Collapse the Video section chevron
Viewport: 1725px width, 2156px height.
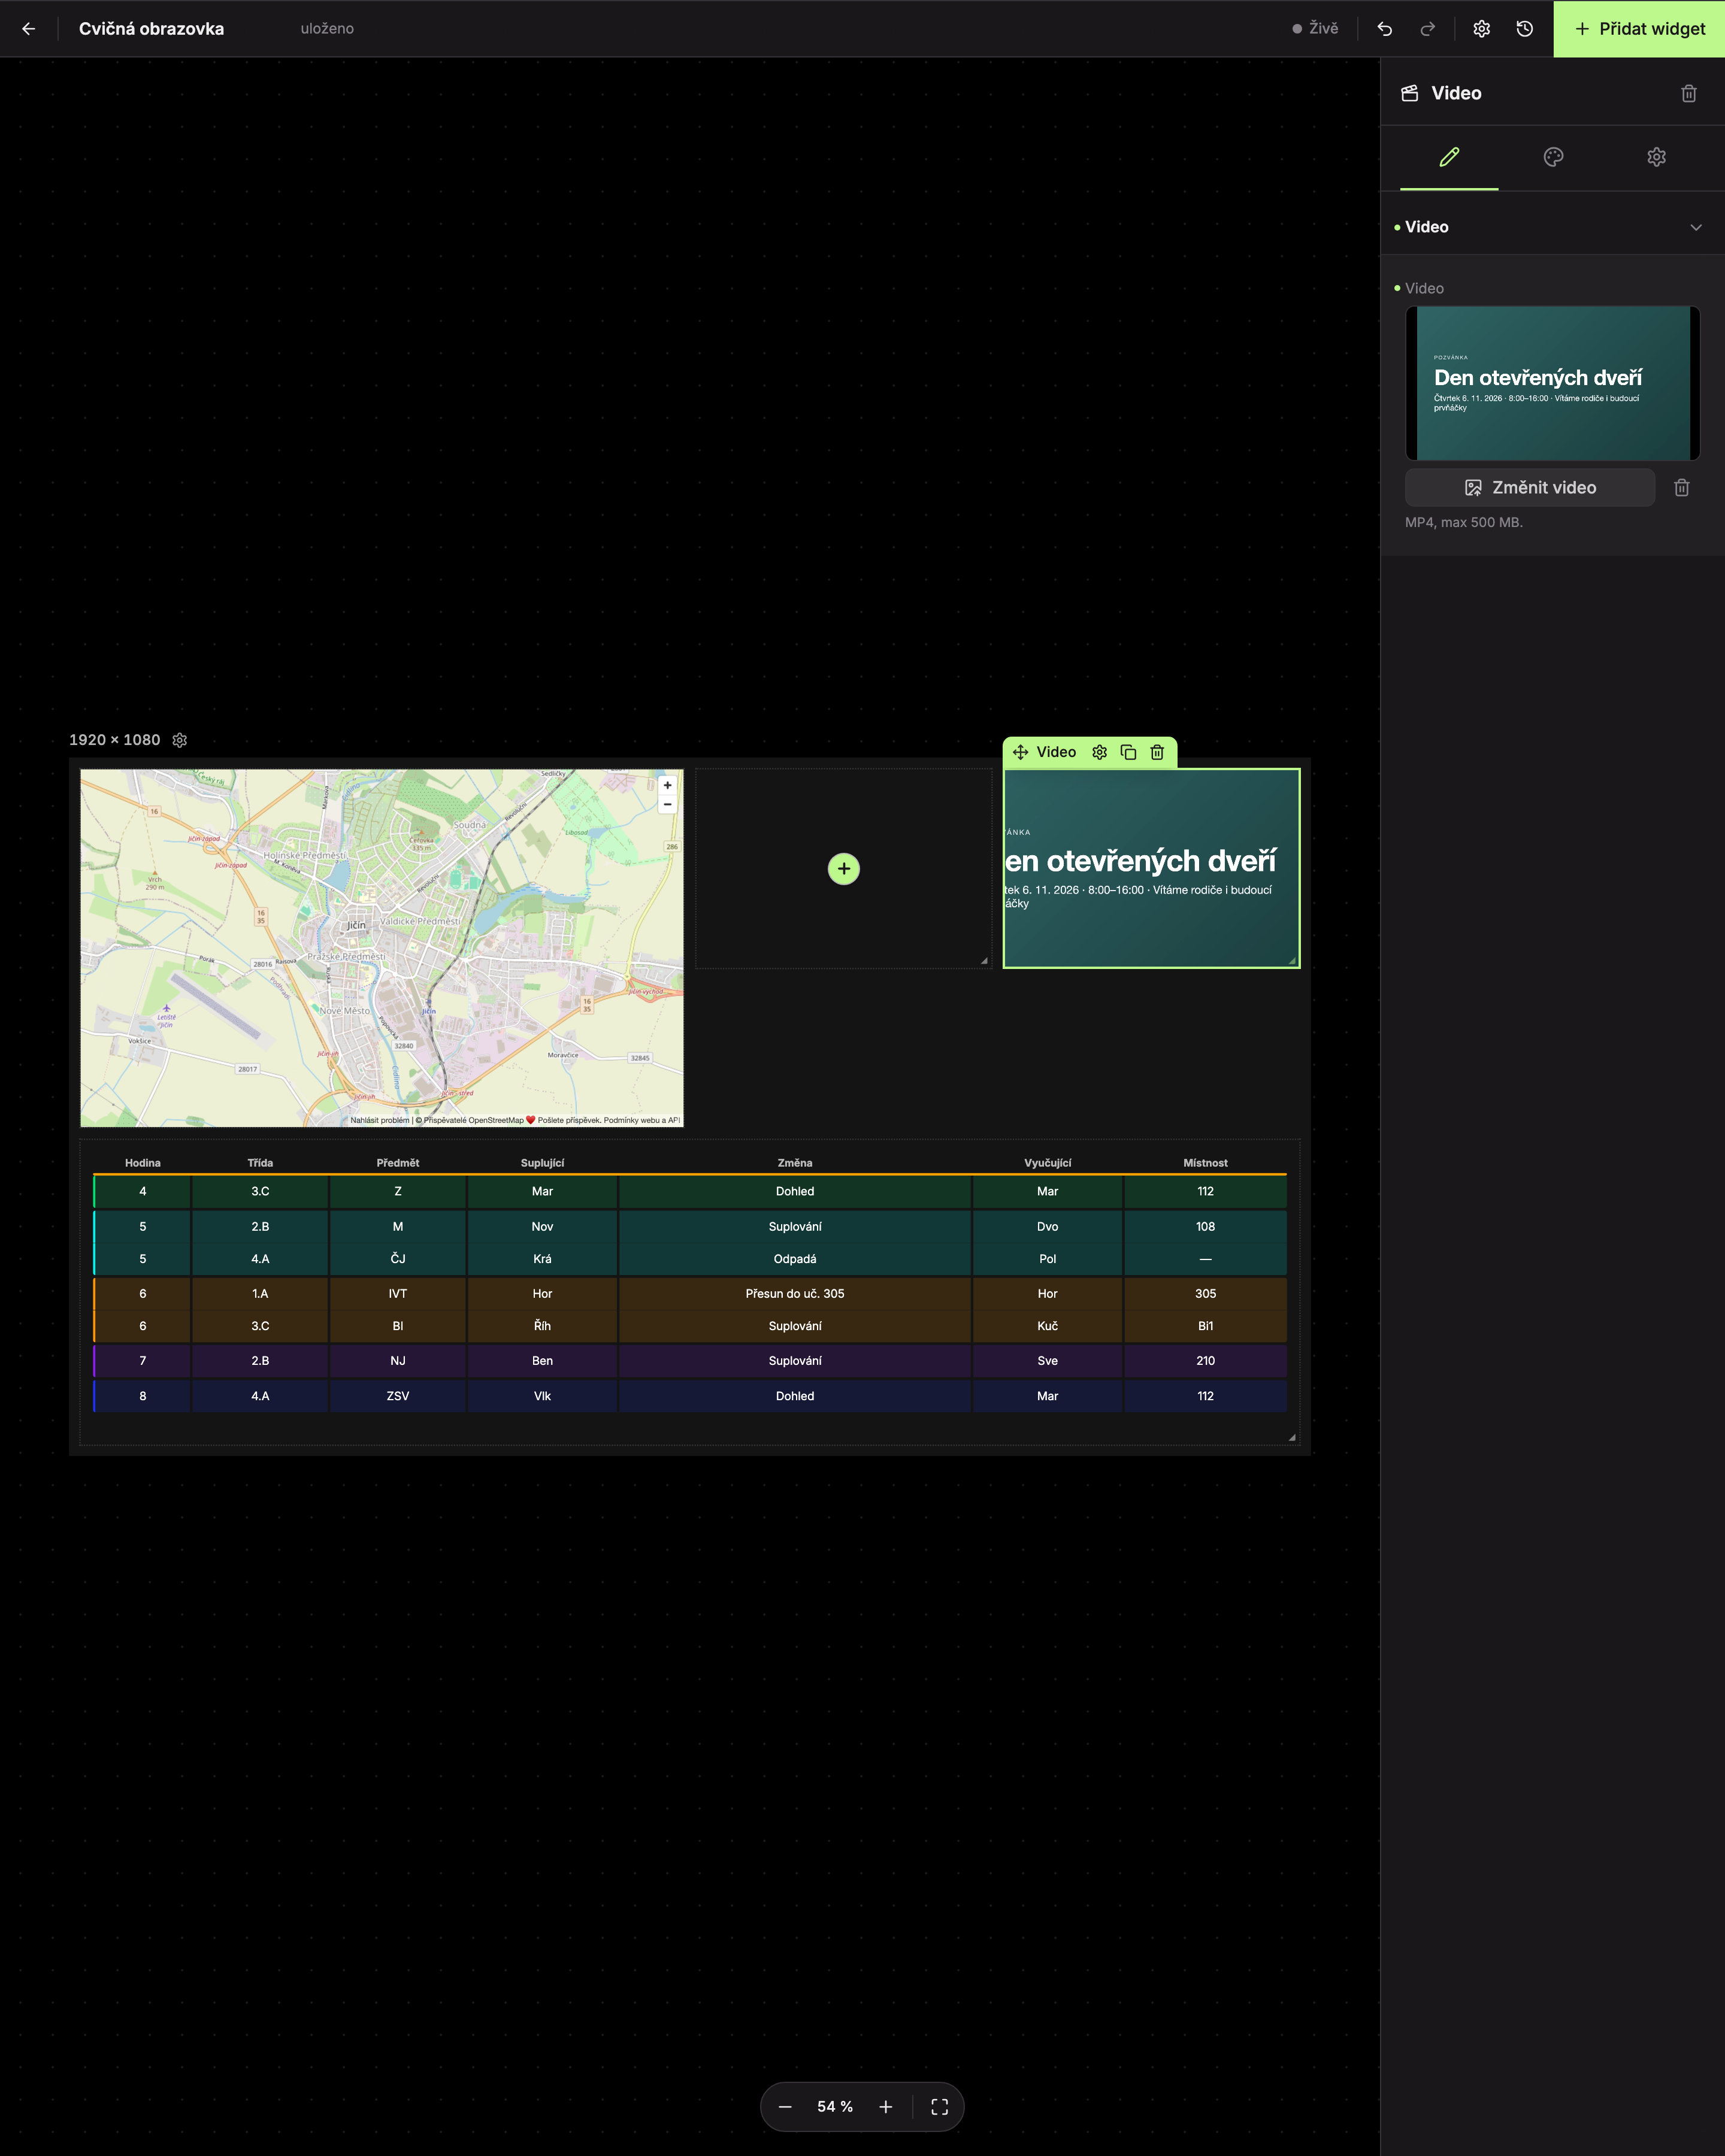[x=1695, y=227]
